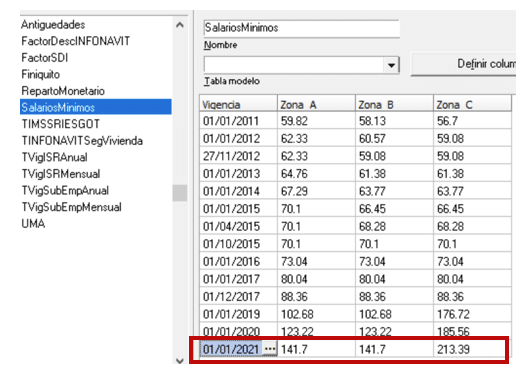The image size is (523, 374).
Task: Open the date picker ellipsis for 01/01/2021
Action: tap(270, 349)
